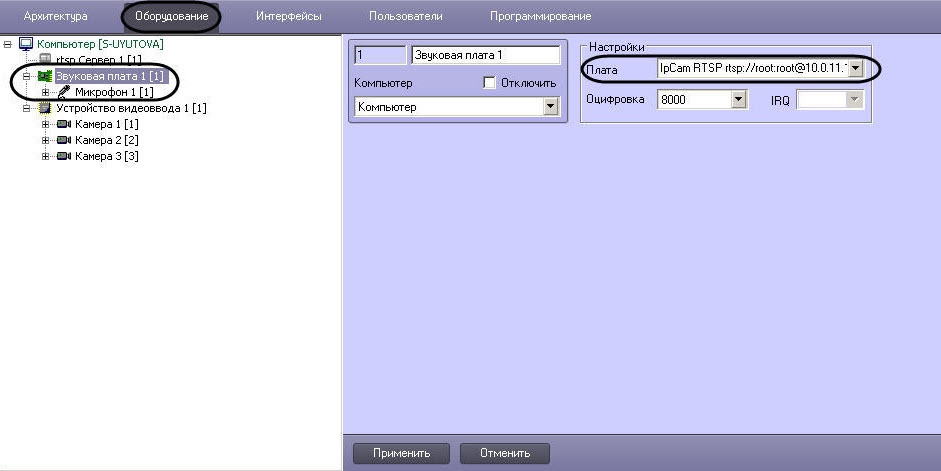The image size is (941, 471).
Task: Switch to the Архитектура tab
Action: pos(55,16)
